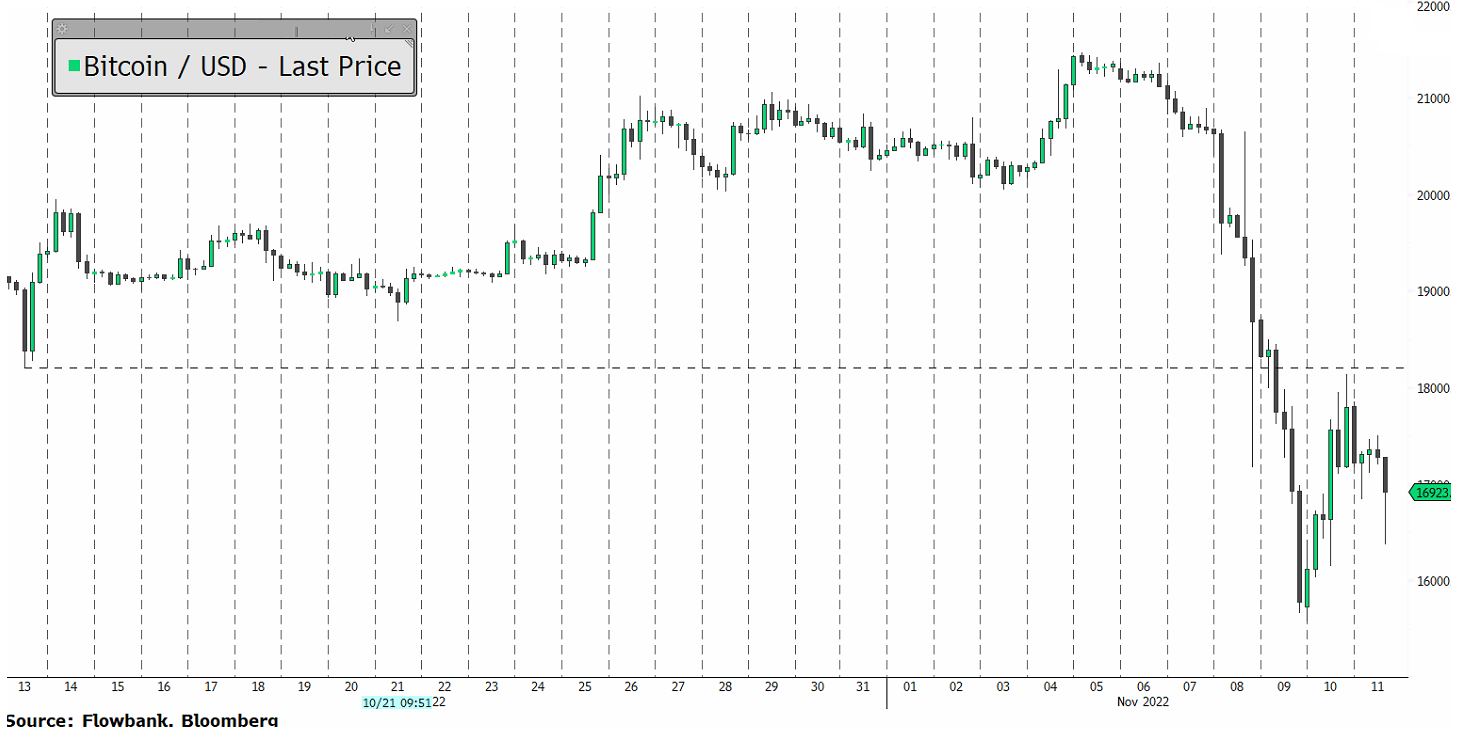Click date 11 on the time axis
1484x736 pixels.
pyautogui.click(x=1376, y=687)
